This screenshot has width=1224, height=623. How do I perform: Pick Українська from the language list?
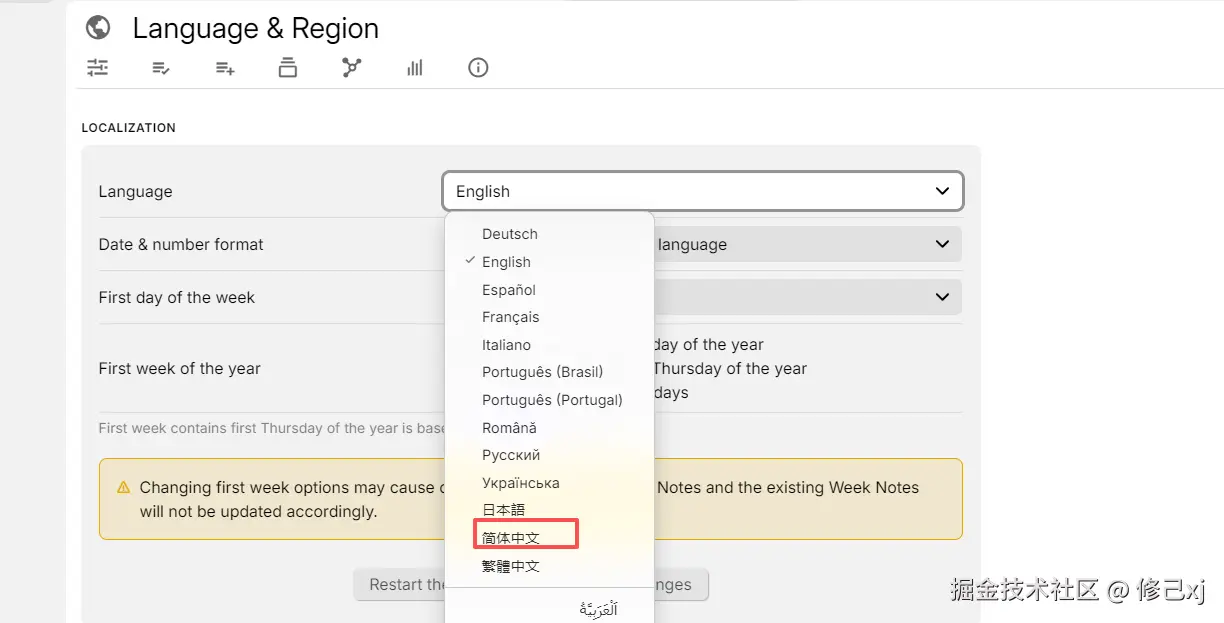520,483
